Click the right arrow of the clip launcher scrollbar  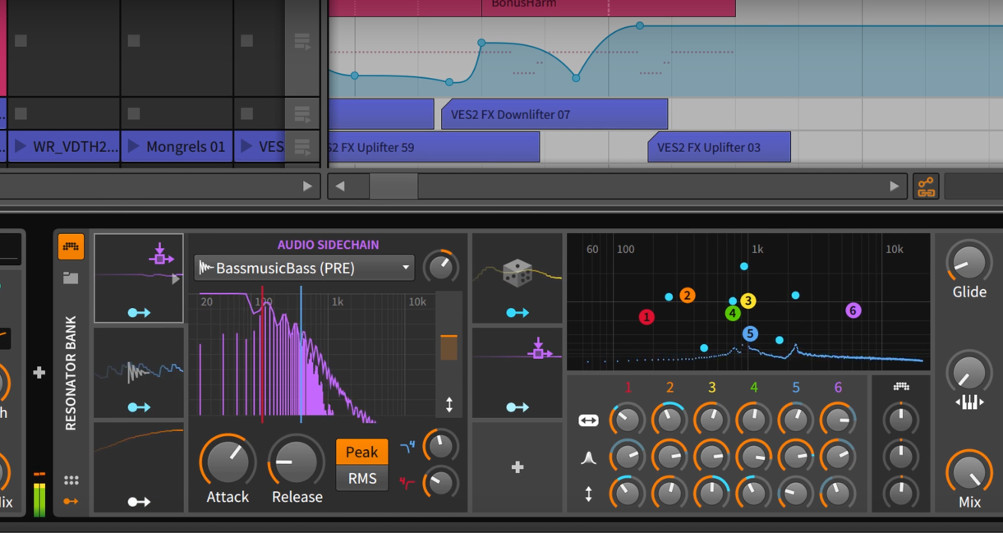coord(307,186)
